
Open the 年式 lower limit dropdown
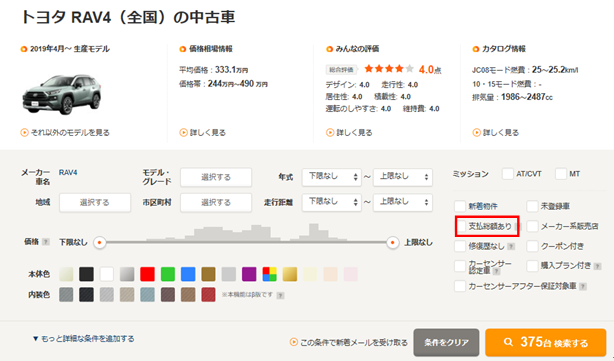[x=332, y=177]
